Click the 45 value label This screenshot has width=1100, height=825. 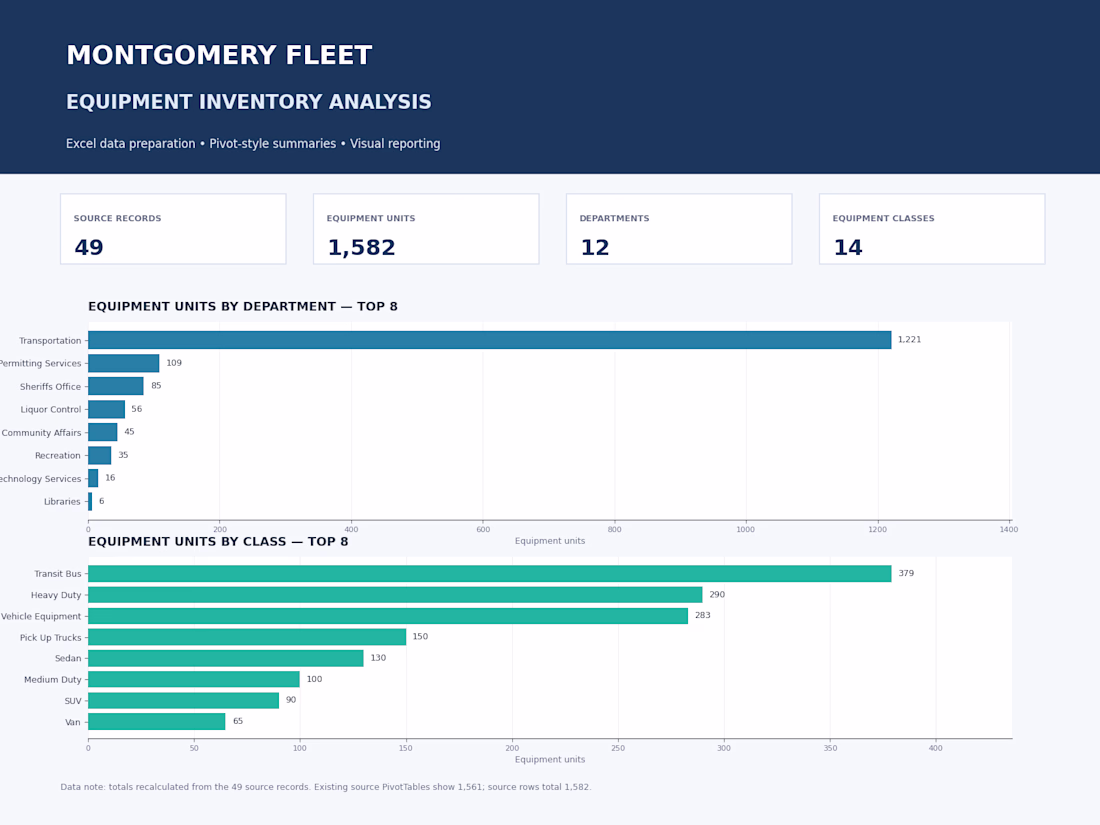[x=129, y=432]
